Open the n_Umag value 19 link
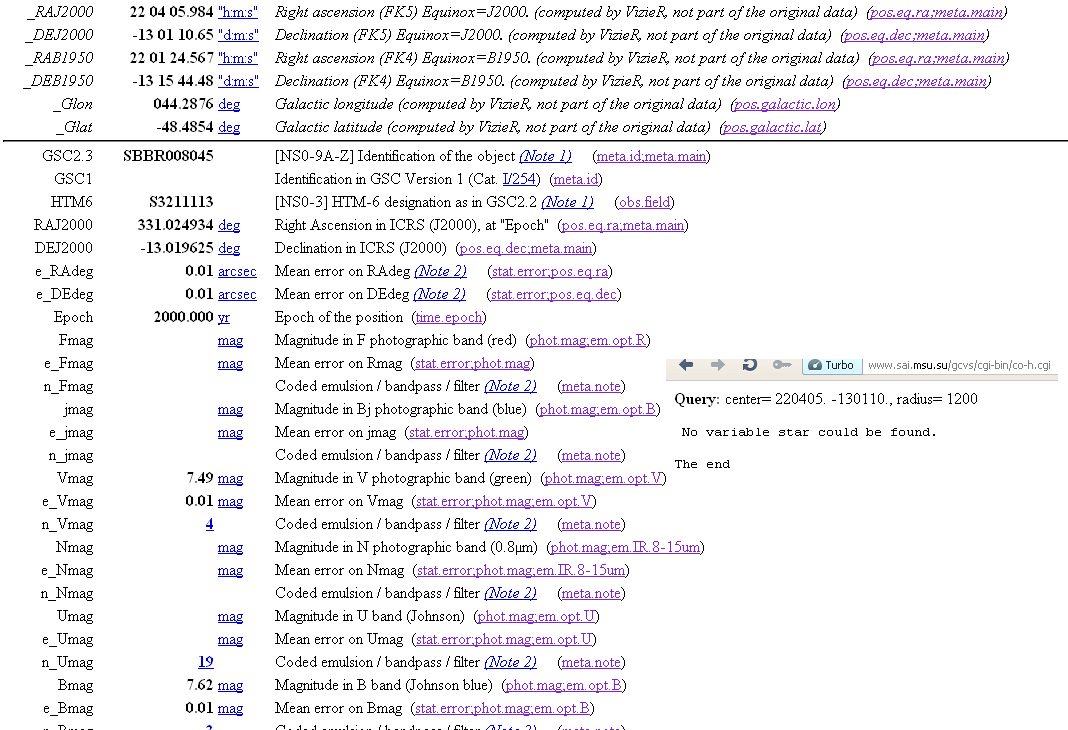Screen dimensions: 1068x730 205,662
